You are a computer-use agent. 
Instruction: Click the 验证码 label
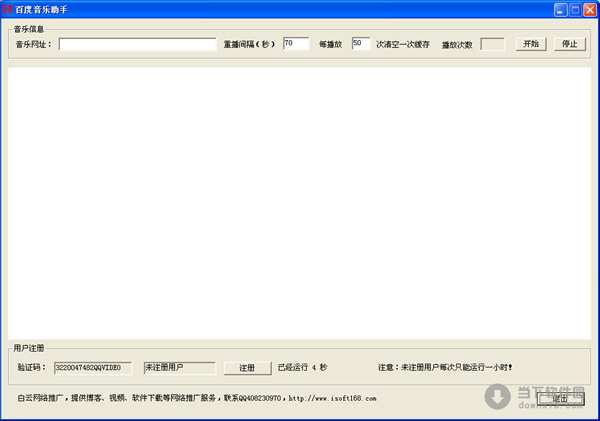31,367
